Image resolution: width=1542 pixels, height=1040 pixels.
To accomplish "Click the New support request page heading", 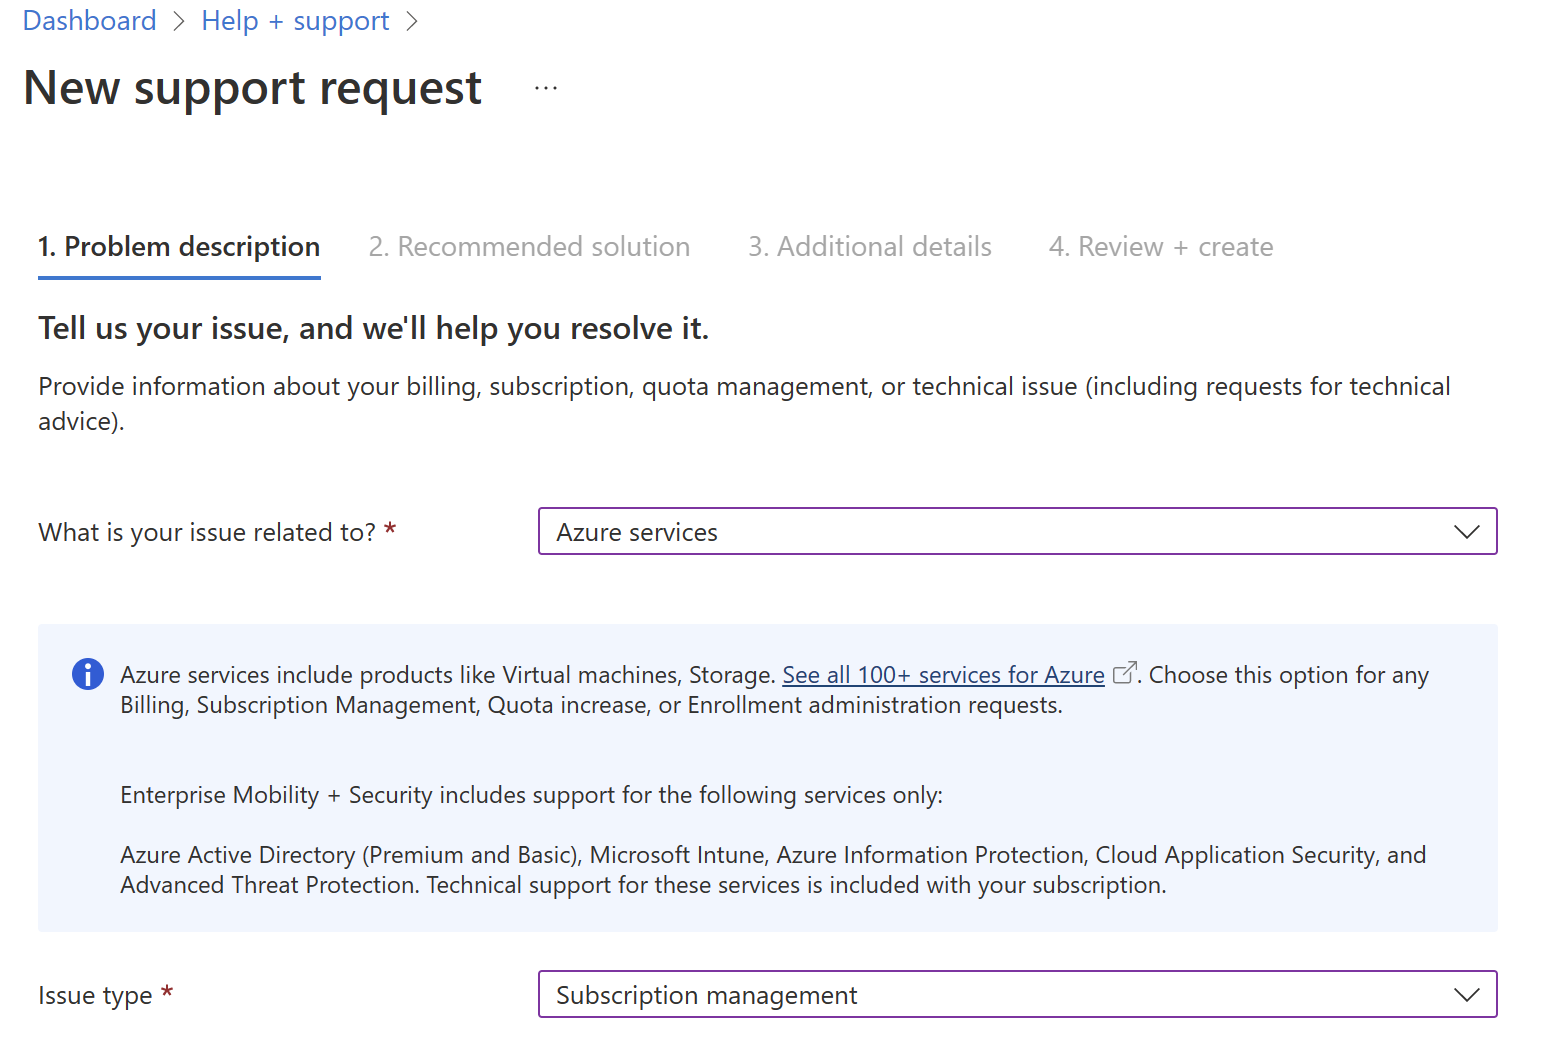I will pyautogui.click(x=252, y=88).
